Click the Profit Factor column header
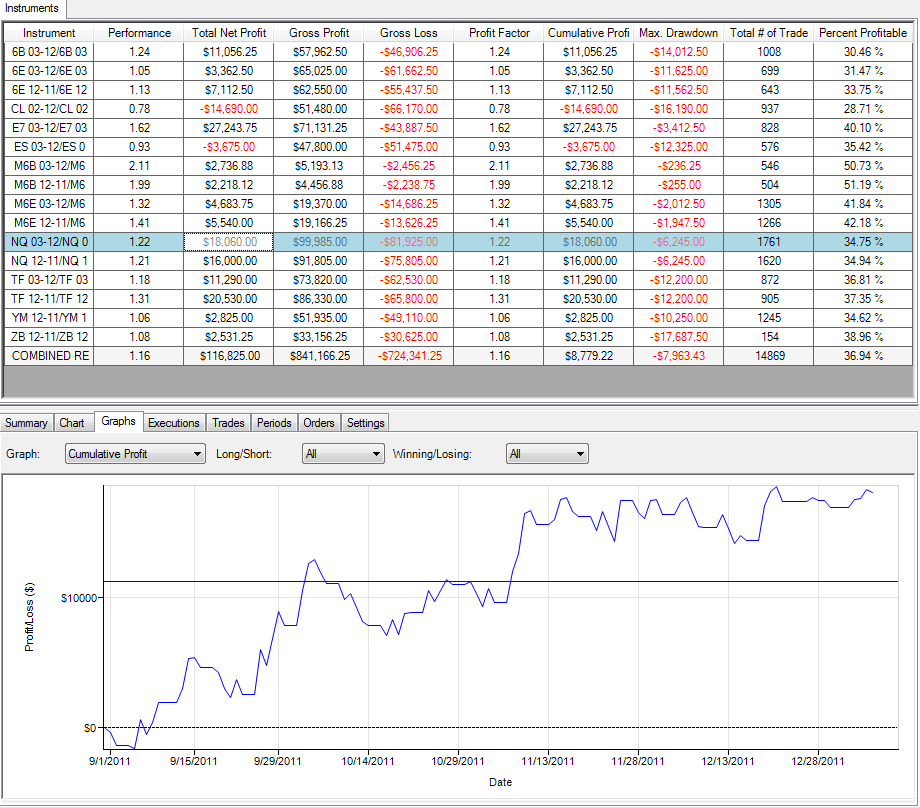This screenshot has height=808, width=920. coord(499,33)
